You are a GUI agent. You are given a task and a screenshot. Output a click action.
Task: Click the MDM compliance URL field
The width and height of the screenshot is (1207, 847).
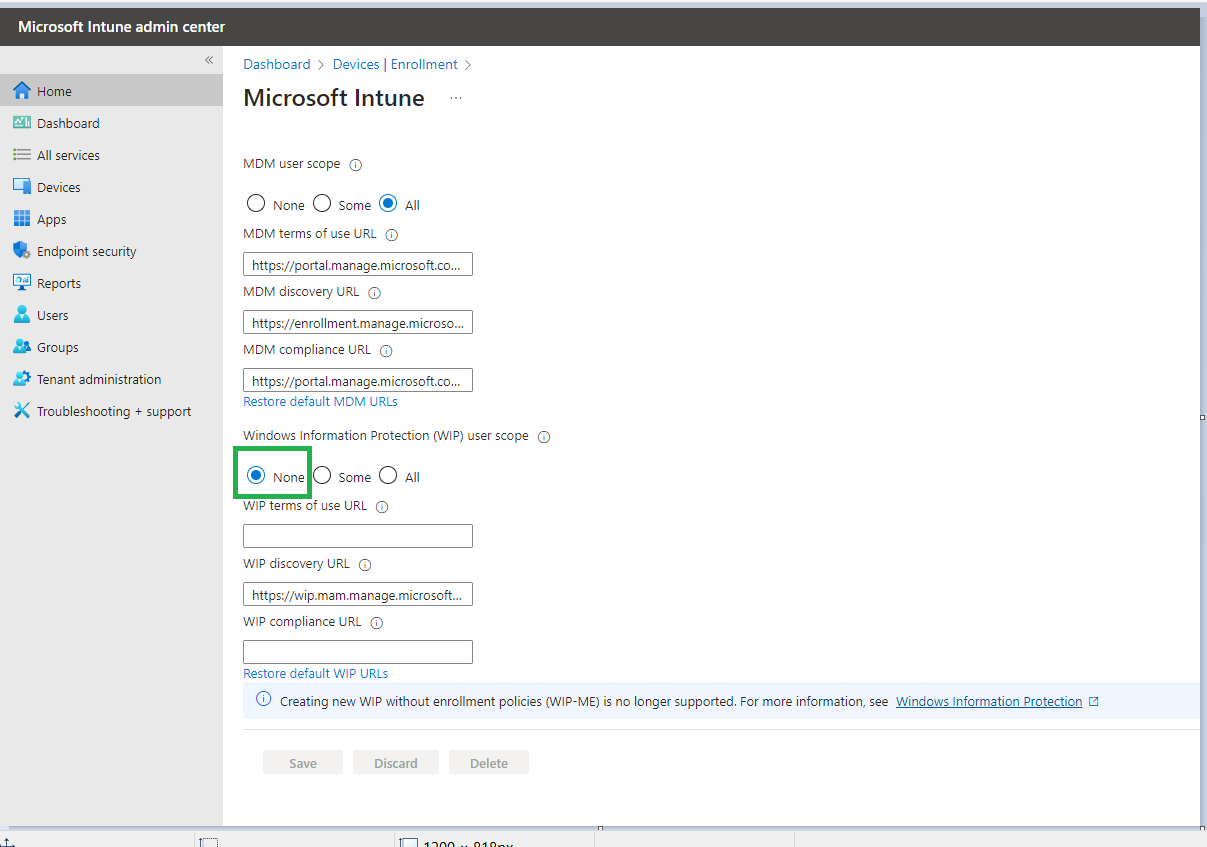[358, 380]
